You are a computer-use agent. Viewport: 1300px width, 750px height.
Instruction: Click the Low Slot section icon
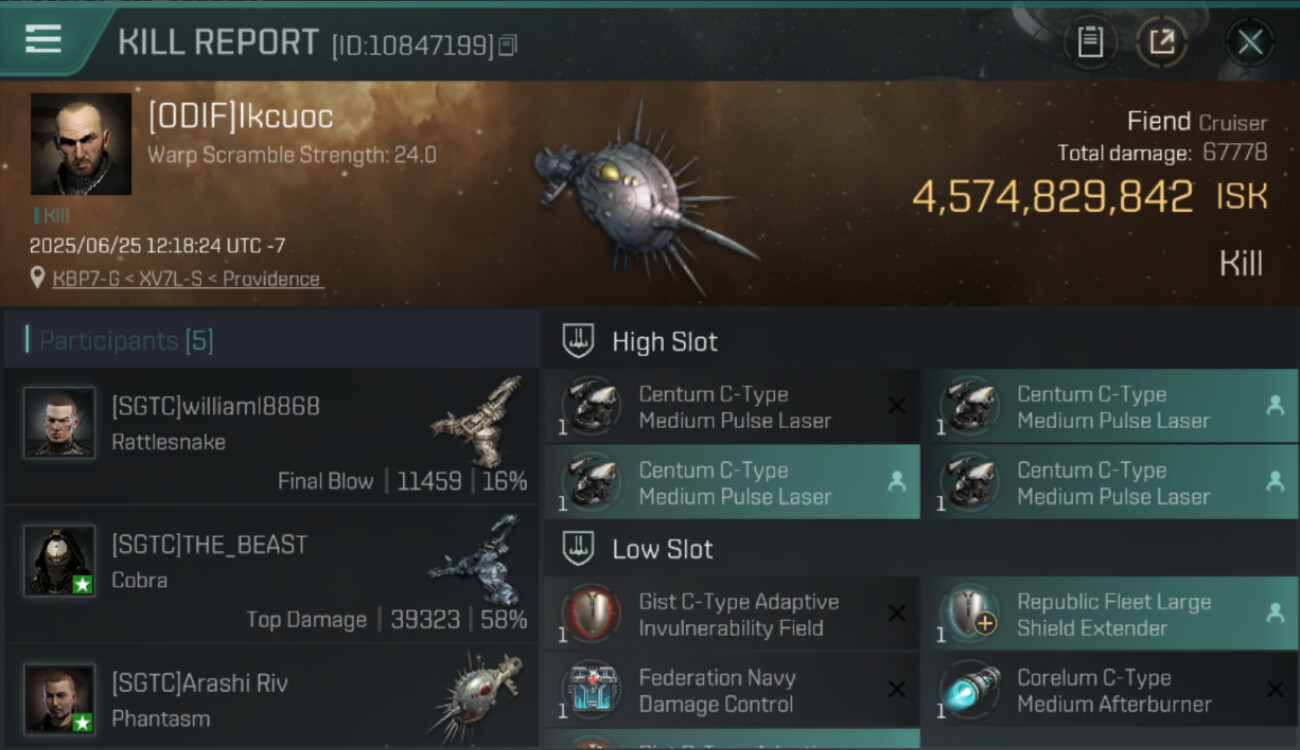click(579, 549)
